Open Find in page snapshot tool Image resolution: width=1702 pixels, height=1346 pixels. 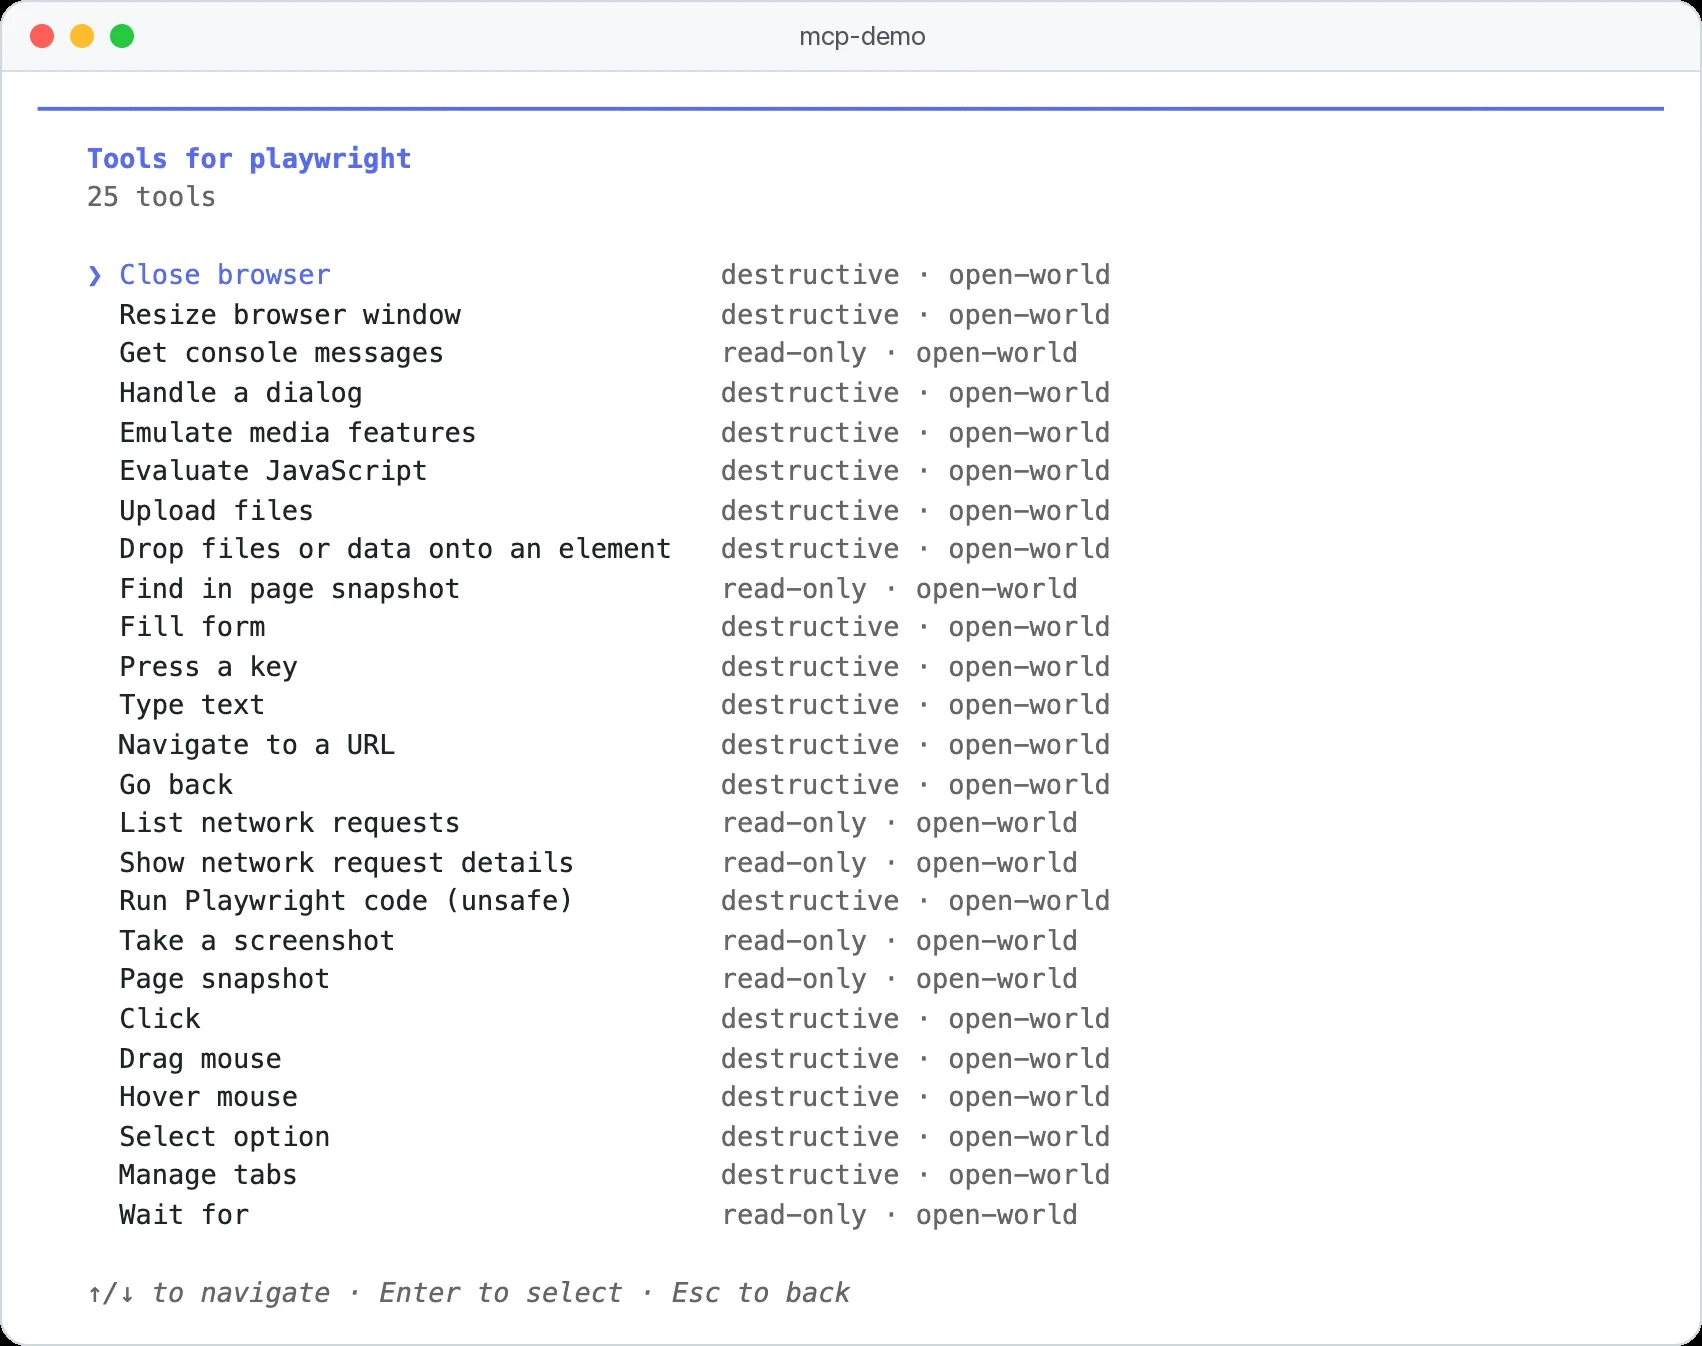[599, 589]
